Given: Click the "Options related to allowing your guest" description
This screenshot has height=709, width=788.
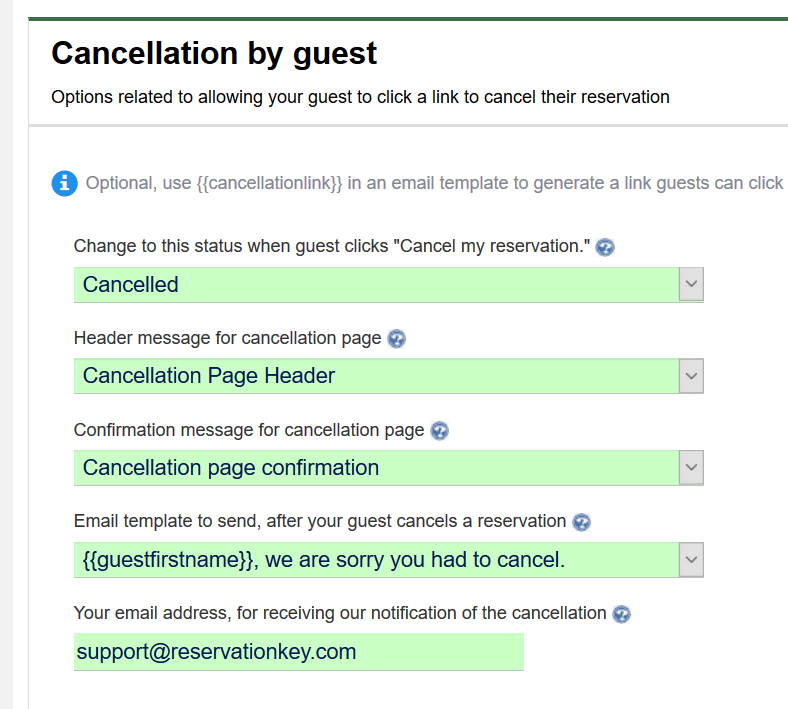Looking at the screenshot, I should [x=360, y=97].
